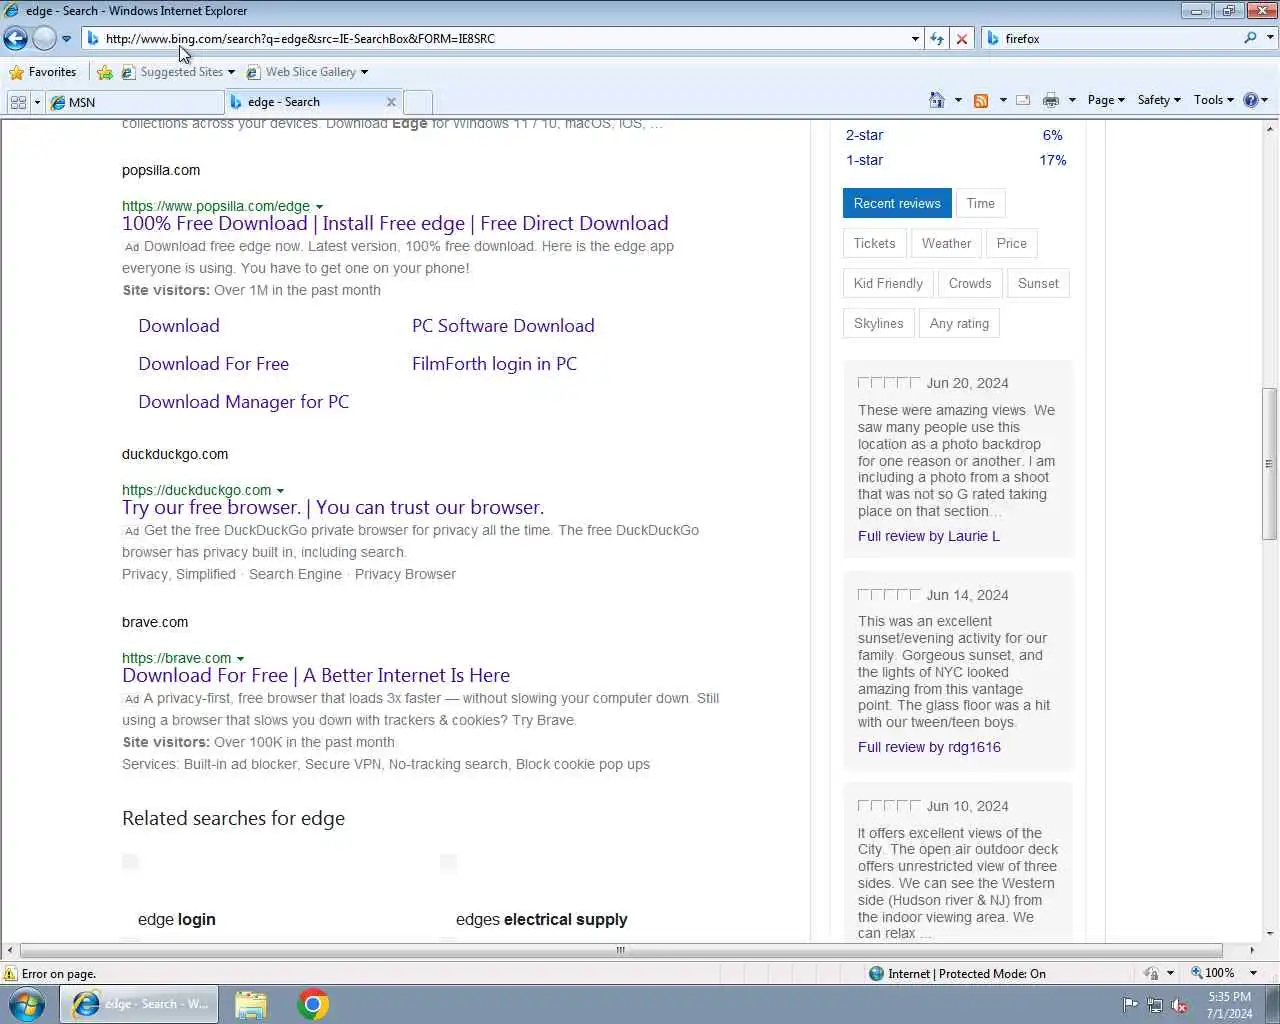Open the Page menu
Screen dimensions: 1280x1024
pyautogui.click(x=1106, y=100)
